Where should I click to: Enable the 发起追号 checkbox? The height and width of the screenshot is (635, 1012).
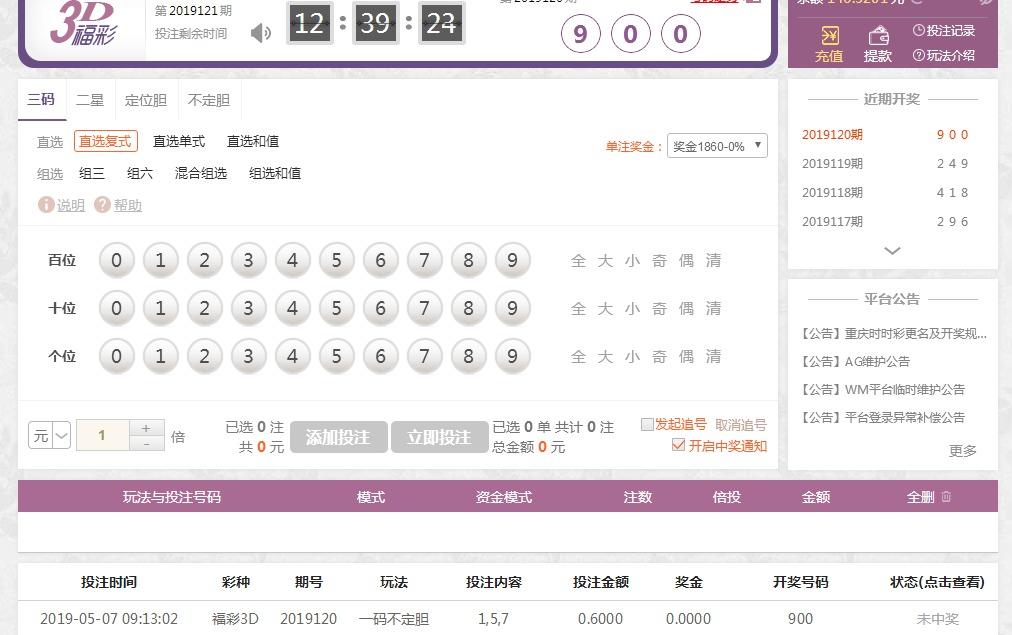(x=648, y=425)
